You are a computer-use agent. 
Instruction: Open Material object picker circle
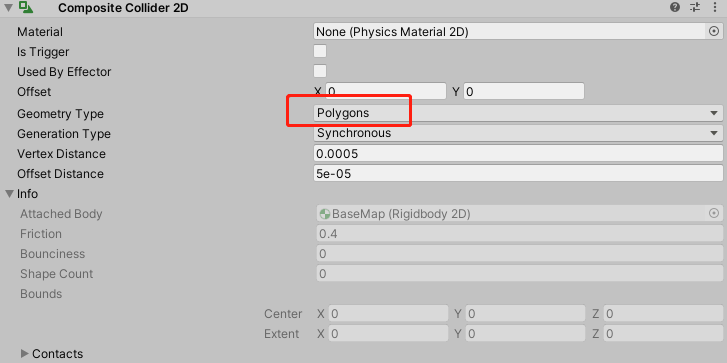tap(714, 31)
